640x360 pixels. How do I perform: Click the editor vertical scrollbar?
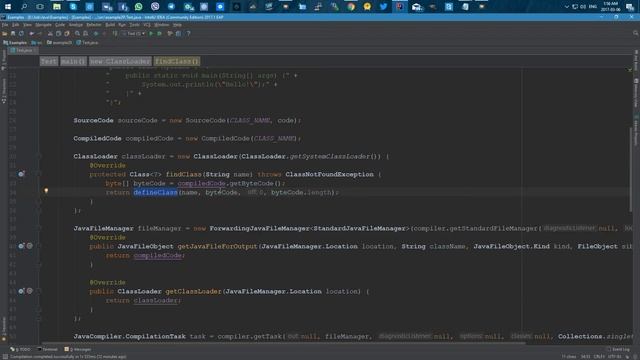631,171
